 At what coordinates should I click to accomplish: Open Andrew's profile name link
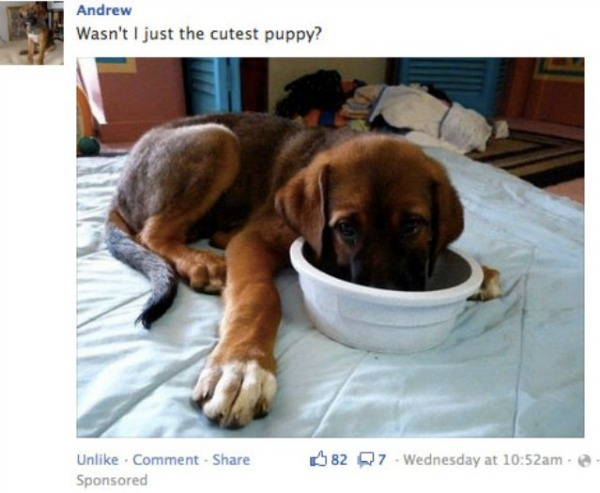click(104, 10)
